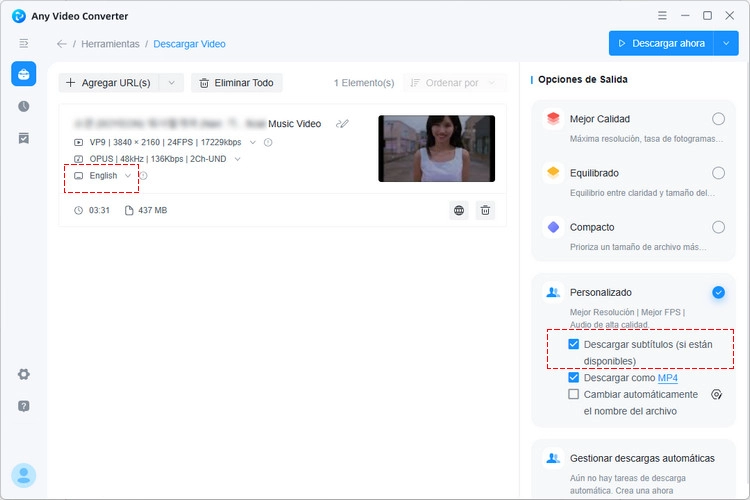Click the Mejor Calidad layers icon
This screenshot has width=750, height=500.
click(x=553, y=118)
